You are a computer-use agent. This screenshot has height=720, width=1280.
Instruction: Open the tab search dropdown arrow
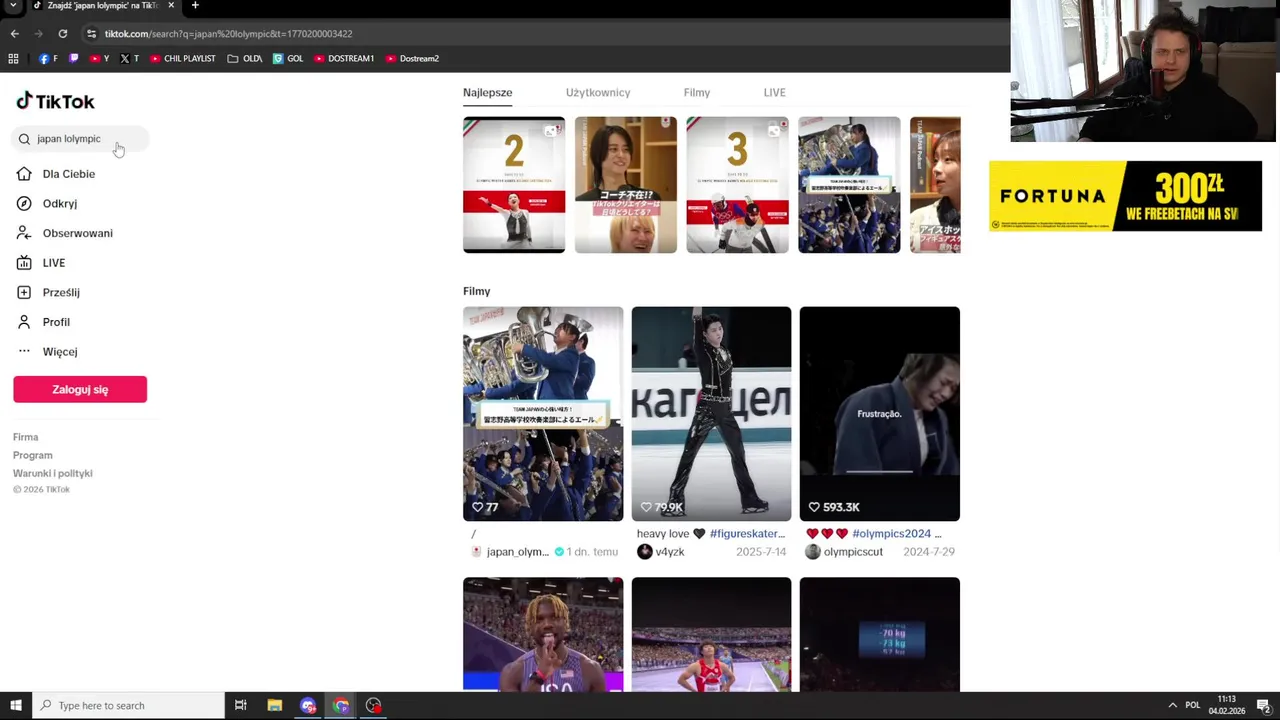pos(13,5)
